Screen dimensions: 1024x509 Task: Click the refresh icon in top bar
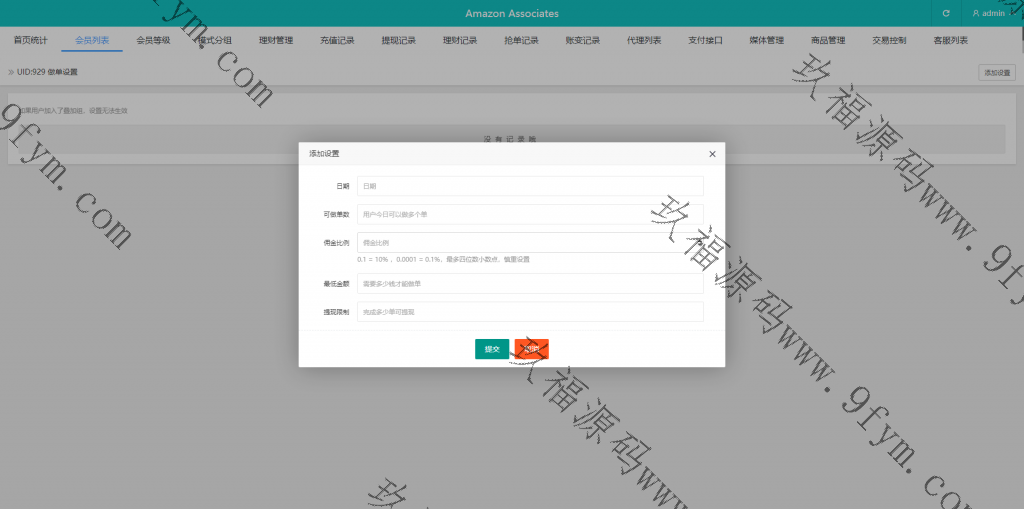coord(946,13)
